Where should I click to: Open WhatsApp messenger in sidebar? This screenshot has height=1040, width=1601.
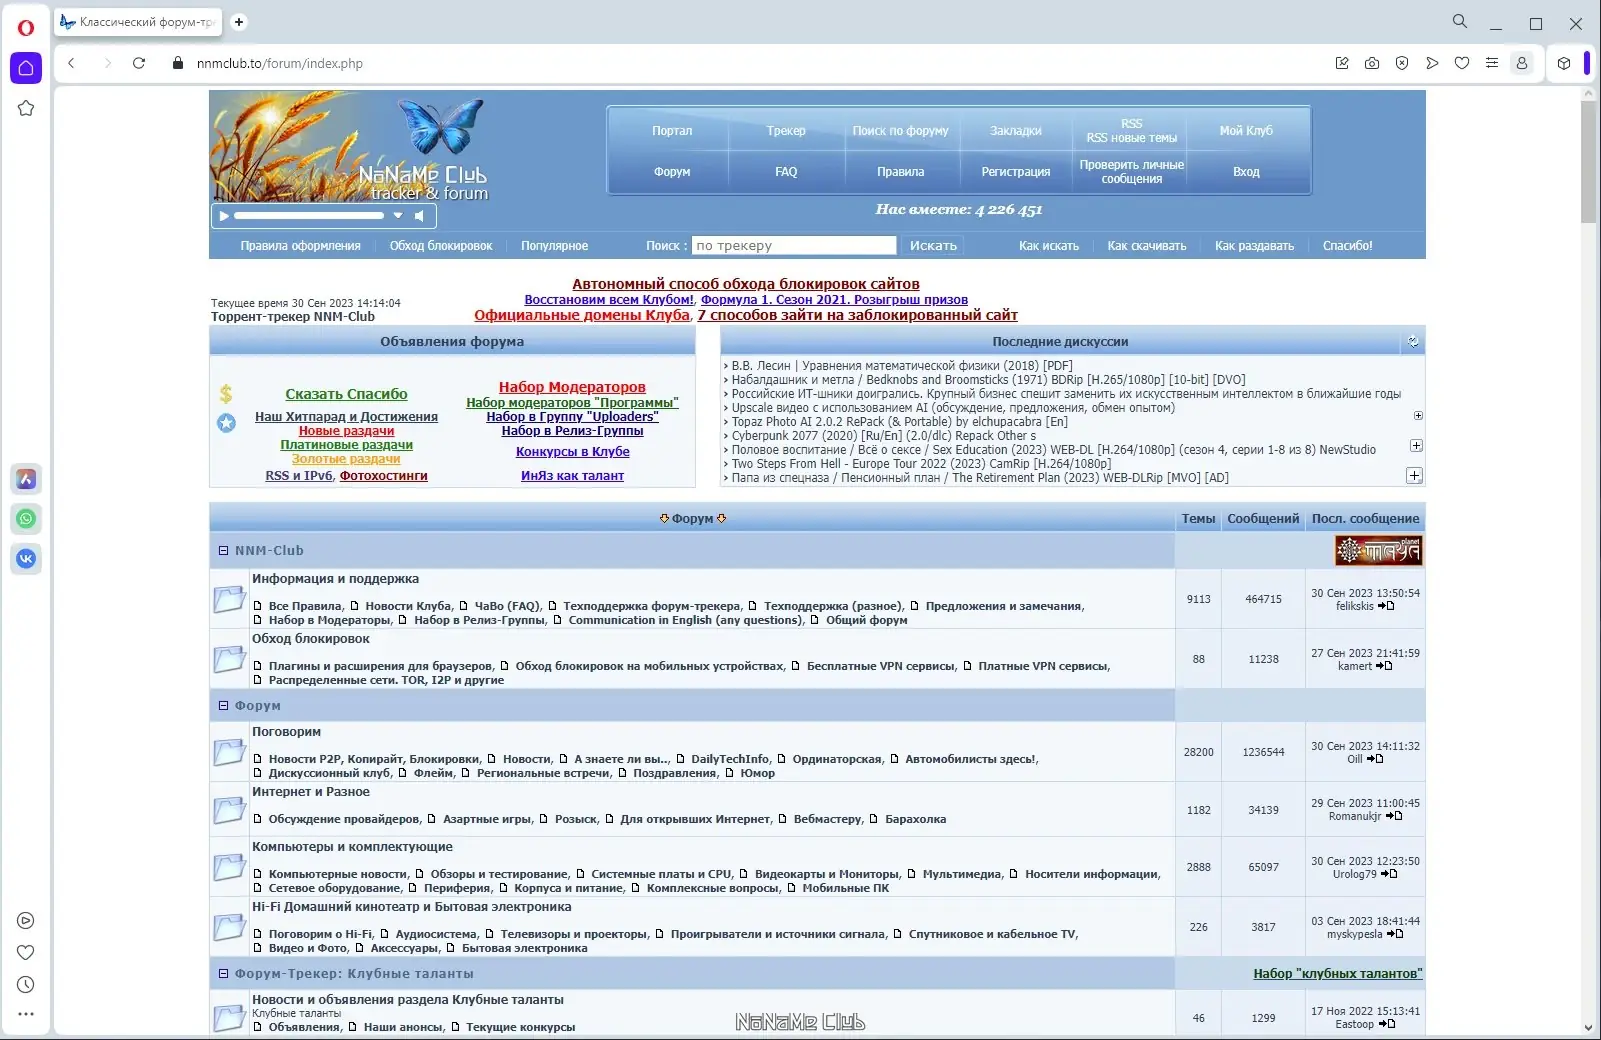[x=26, y=518]
